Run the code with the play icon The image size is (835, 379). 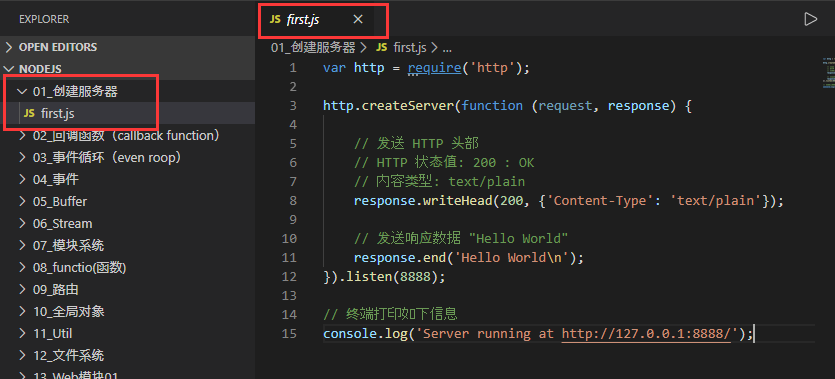coord(810,19)
